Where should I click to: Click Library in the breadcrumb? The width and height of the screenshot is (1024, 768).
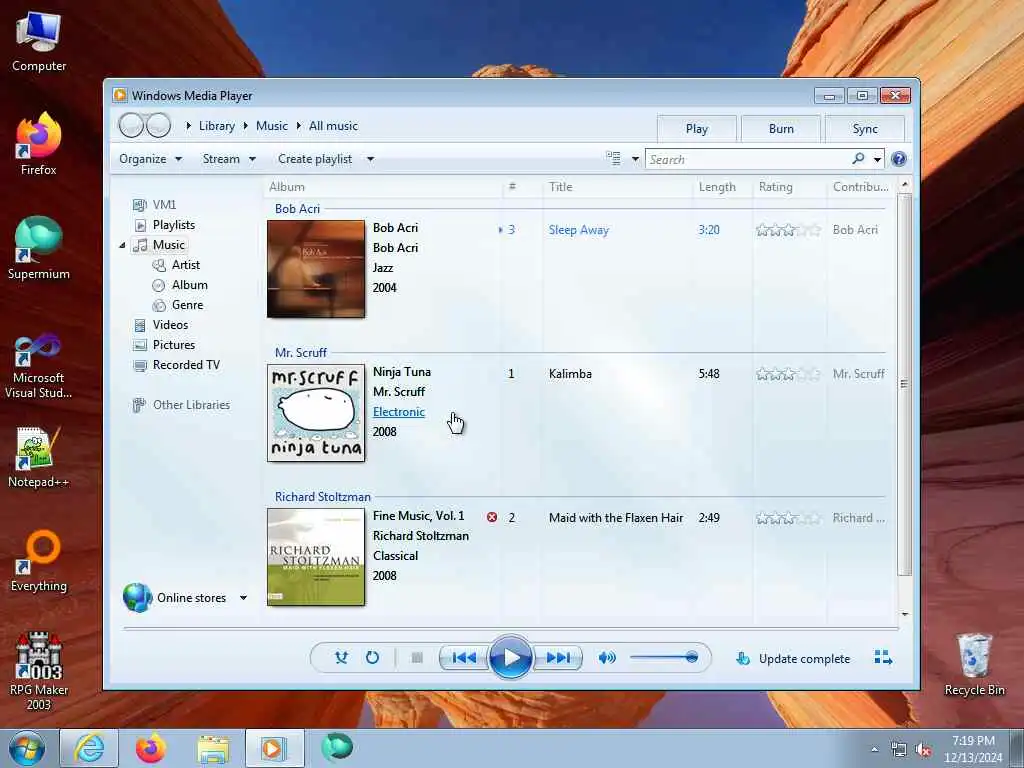click(x=217, y=126)
